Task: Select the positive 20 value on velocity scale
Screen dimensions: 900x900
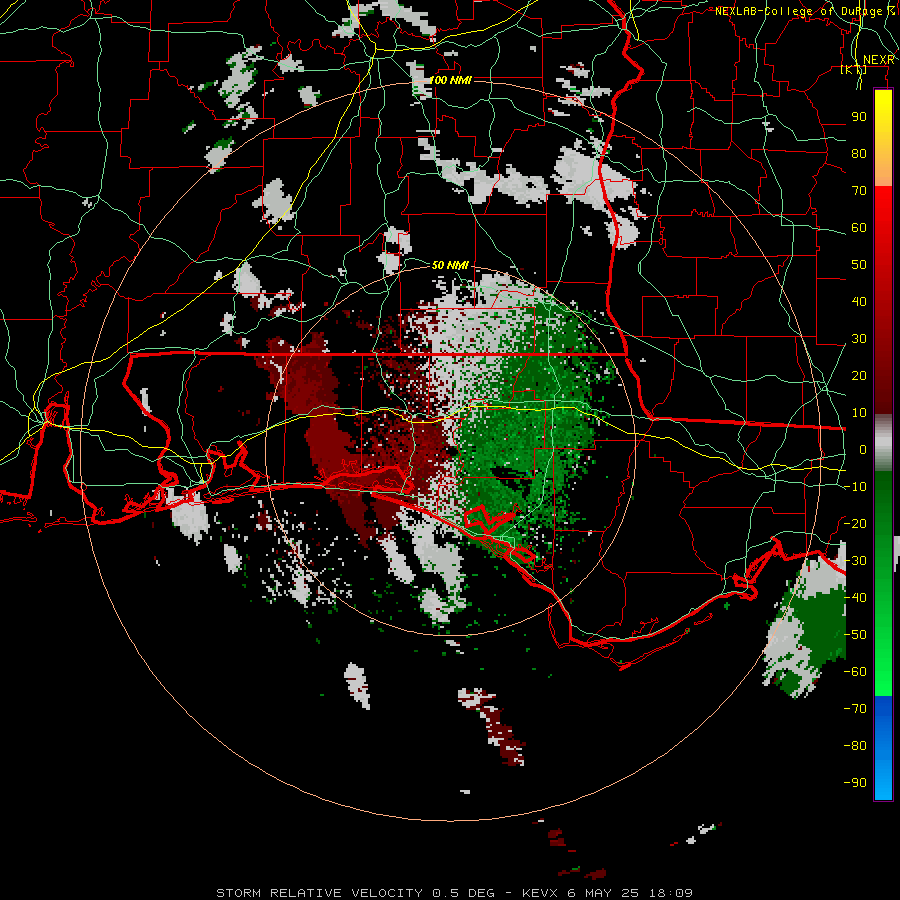Action: click(859, 375)
